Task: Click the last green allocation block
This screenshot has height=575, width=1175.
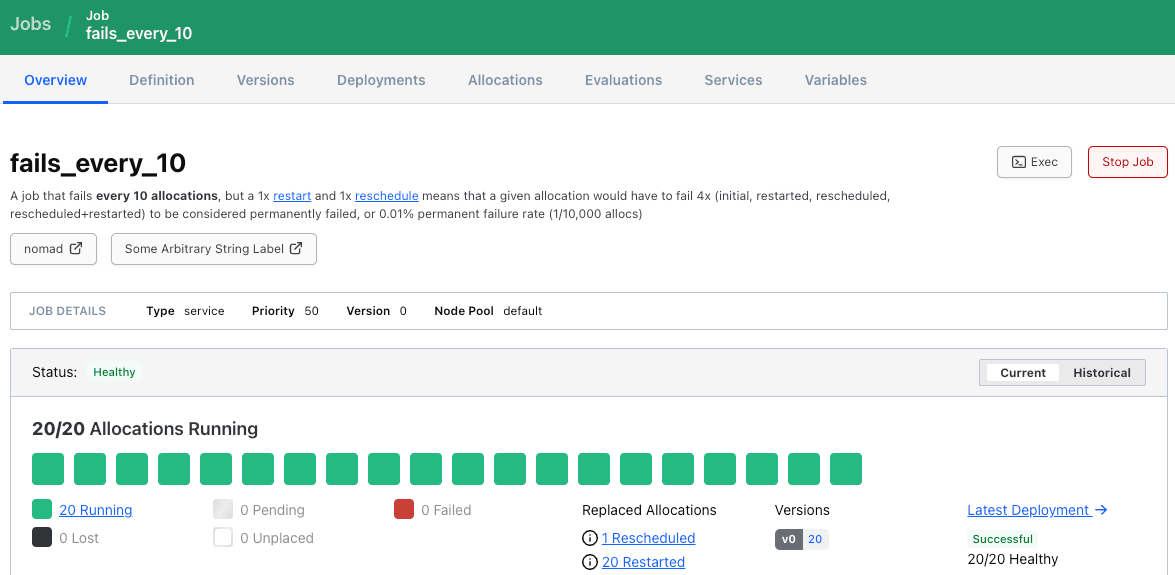Action: [846, 469]
